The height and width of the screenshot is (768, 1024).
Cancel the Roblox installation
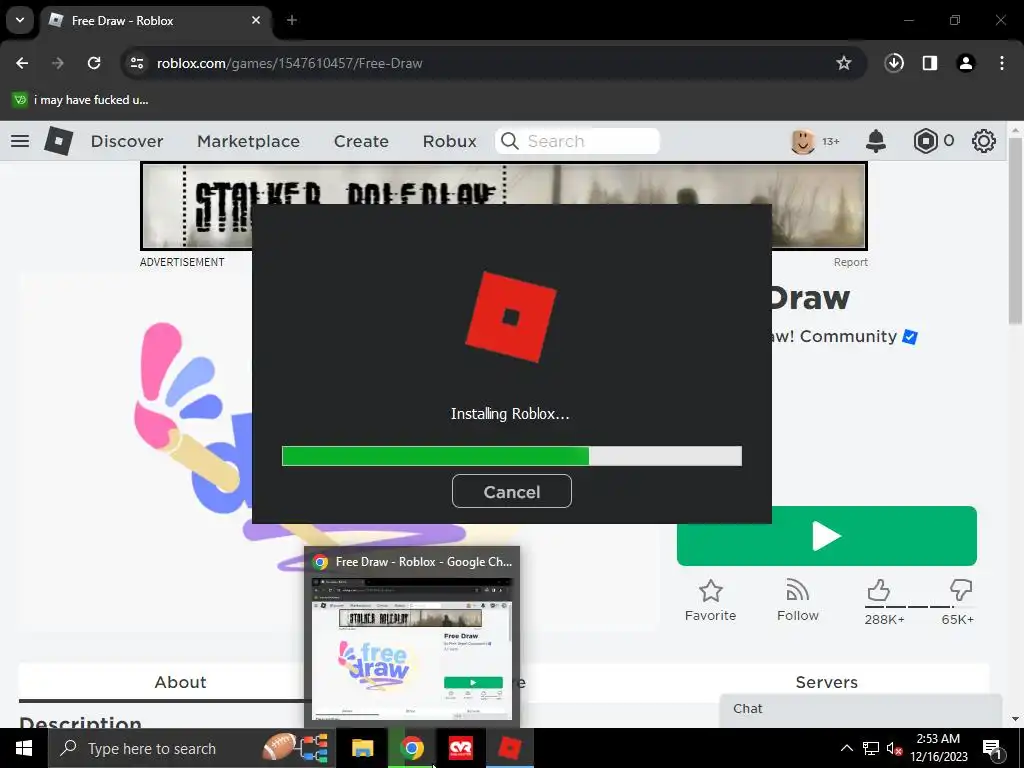(x=511, y=491)
